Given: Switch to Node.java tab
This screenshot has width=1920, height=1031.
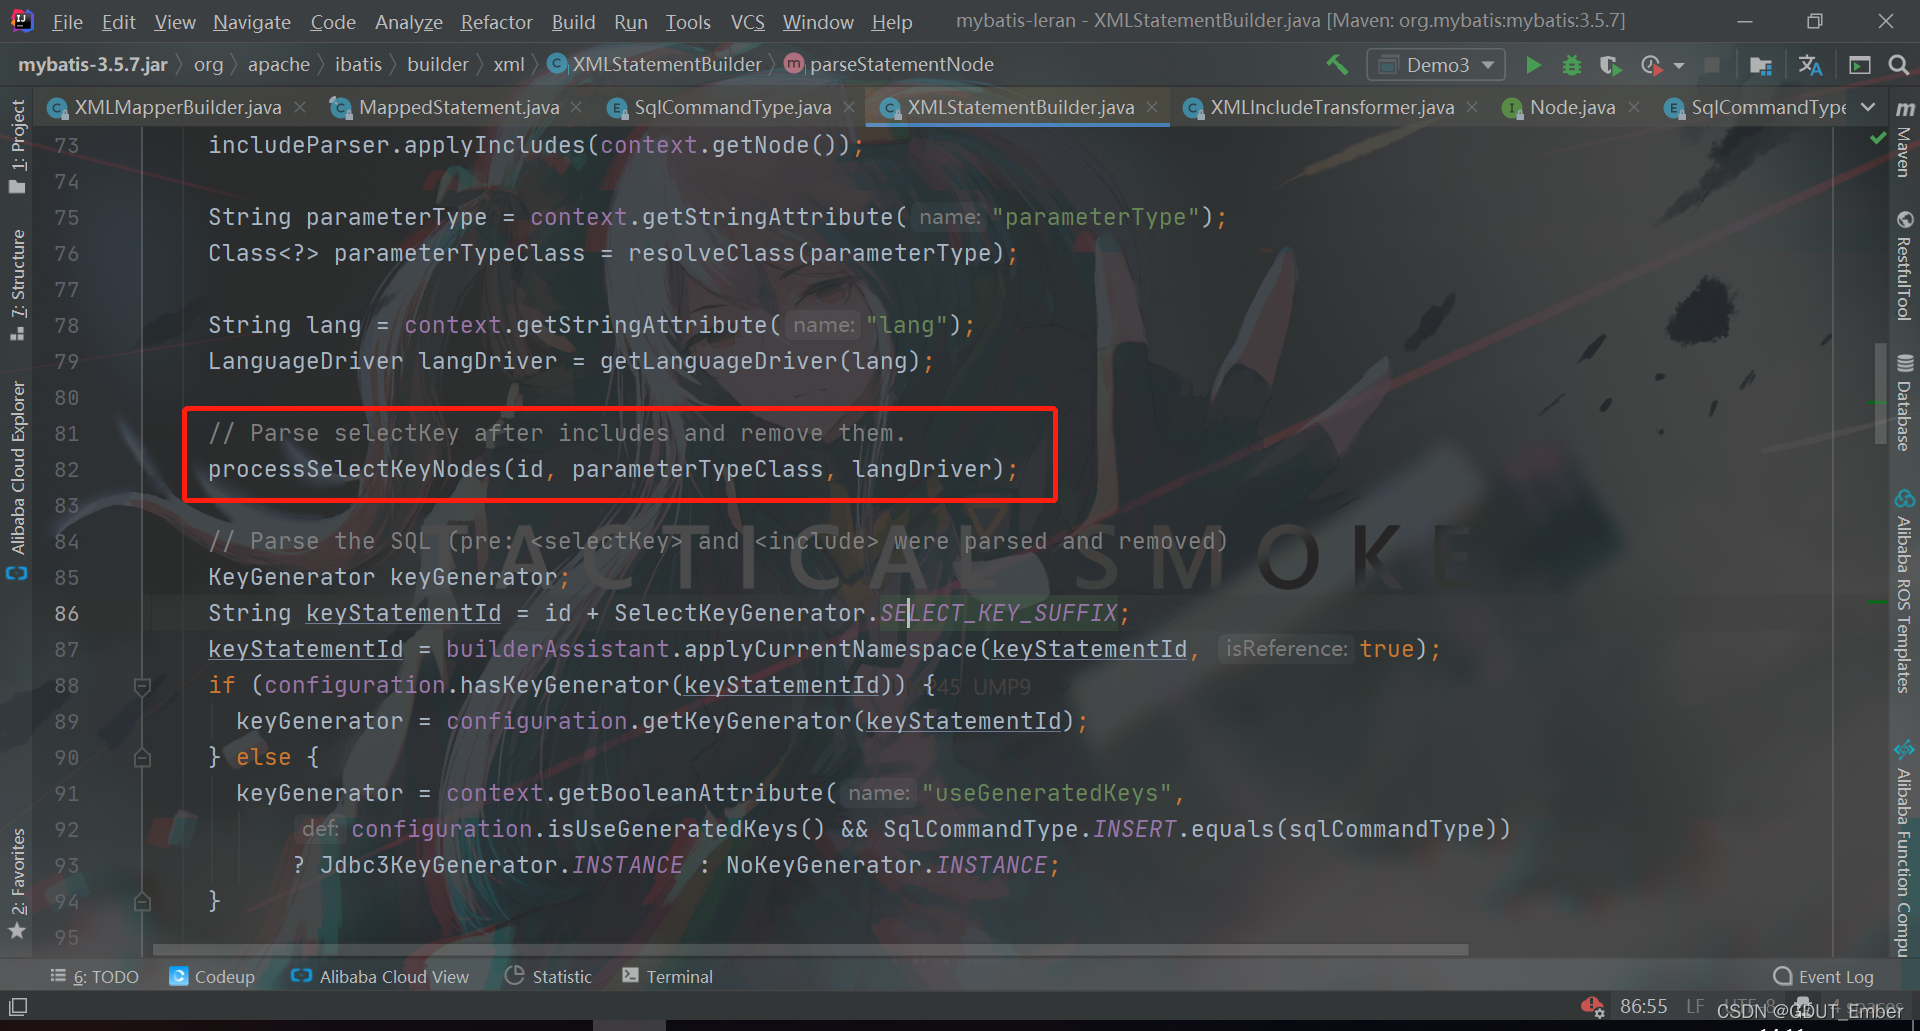Looking at the screenshot, I should click(x=1572, y=107).
